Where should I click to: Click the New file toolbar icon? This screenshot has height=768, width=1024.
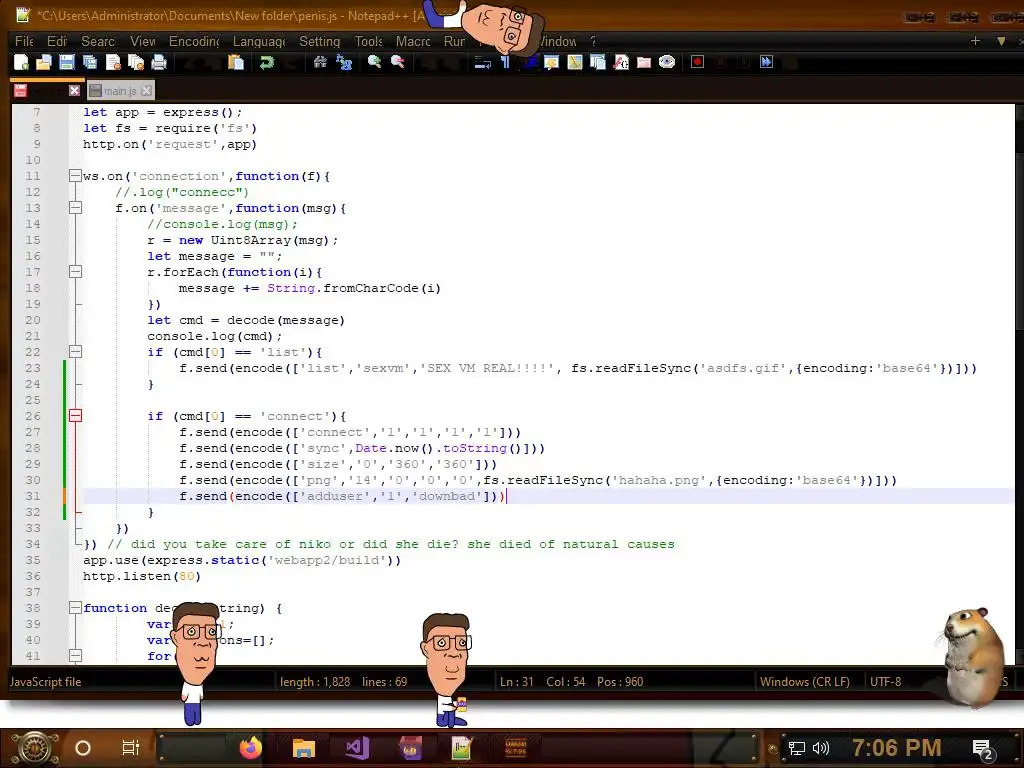pyautogui.click(x=21, y=62)
